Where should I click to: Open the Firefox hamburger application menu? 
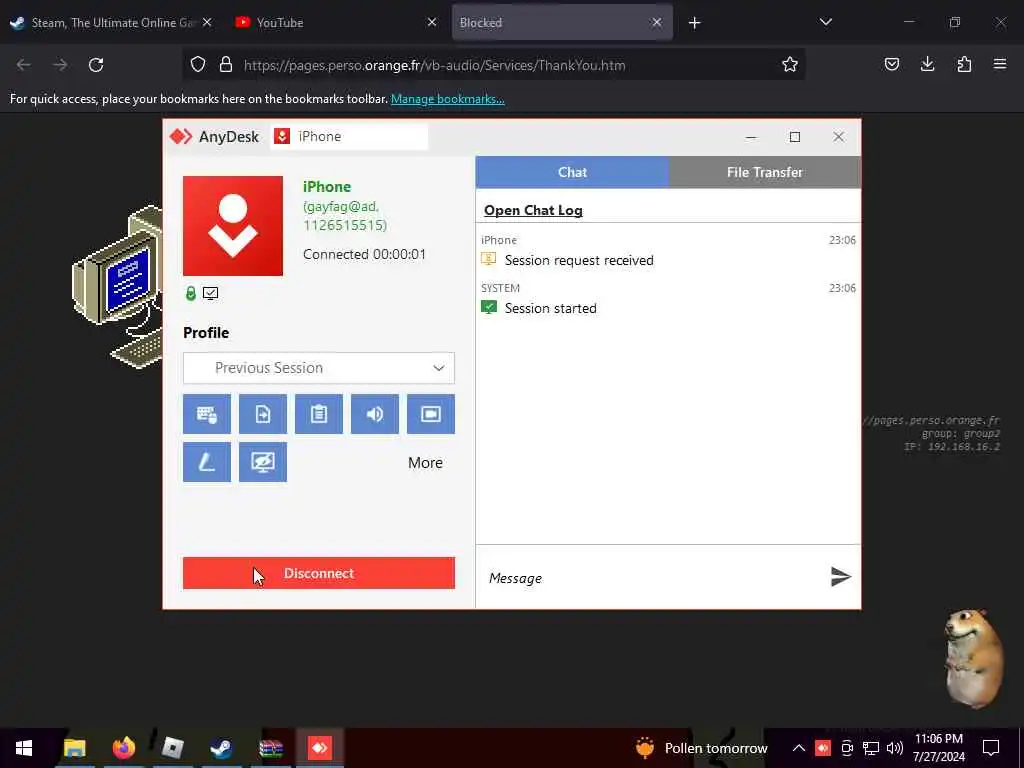click(x=1000, y=64)
